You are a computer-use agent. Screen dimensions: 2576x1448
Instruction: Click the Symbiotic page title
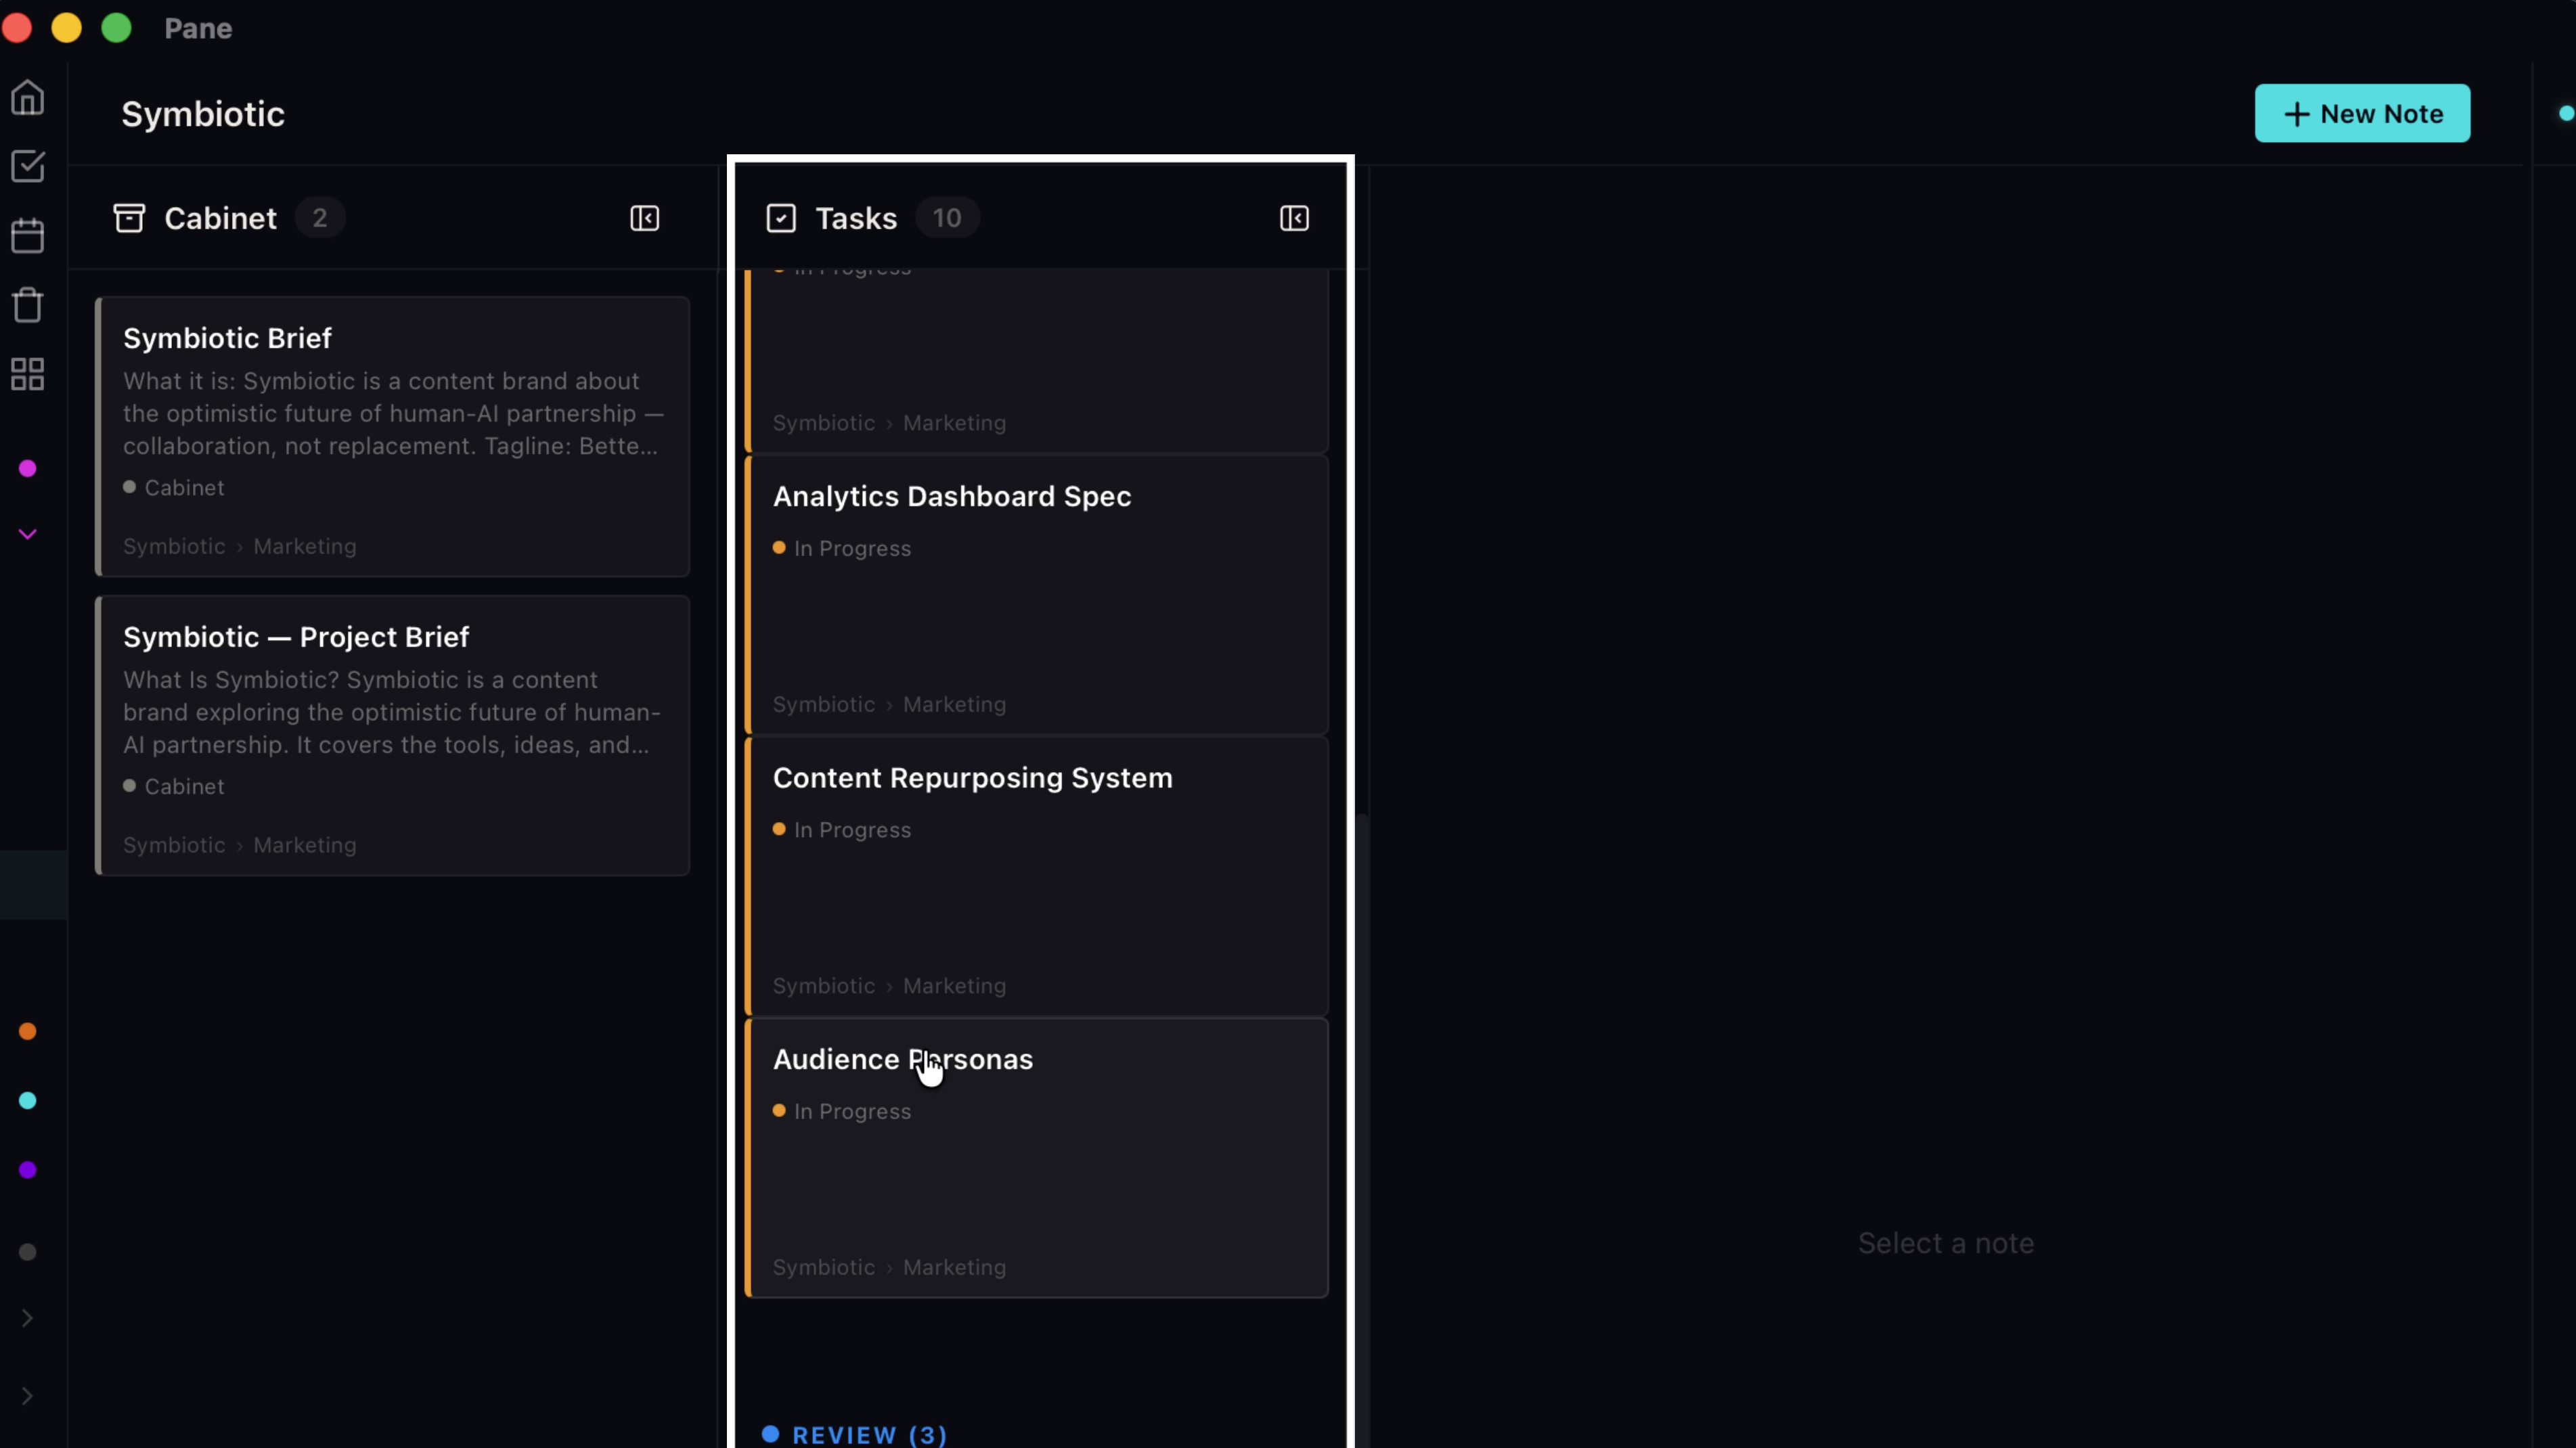point(203,114)
